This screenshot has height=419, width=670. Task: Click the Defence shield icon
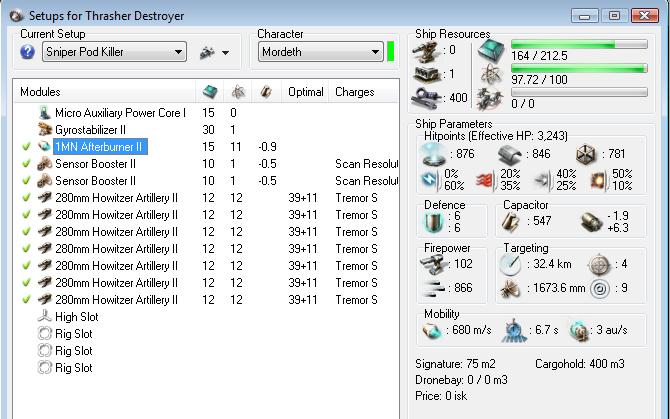(x=434, y=223)
